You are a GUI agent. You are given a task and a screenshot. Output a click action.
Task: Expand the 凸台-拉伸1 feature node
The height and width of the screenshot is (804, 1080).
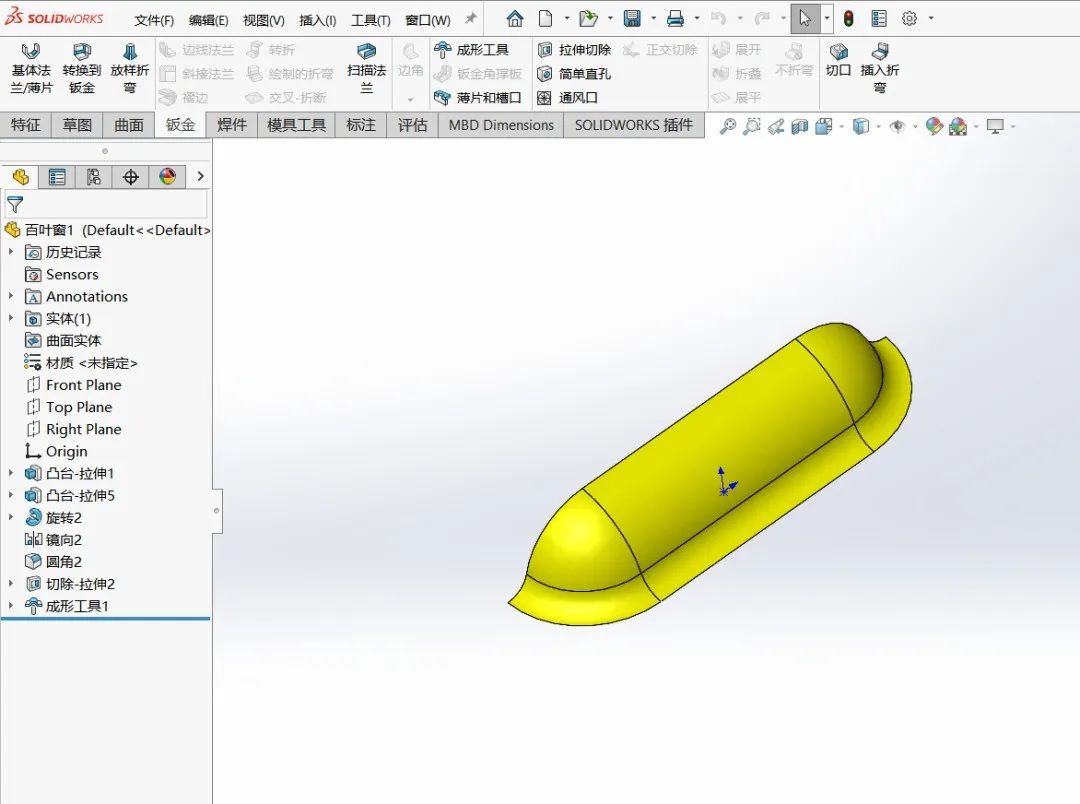(x=11, y=473)
